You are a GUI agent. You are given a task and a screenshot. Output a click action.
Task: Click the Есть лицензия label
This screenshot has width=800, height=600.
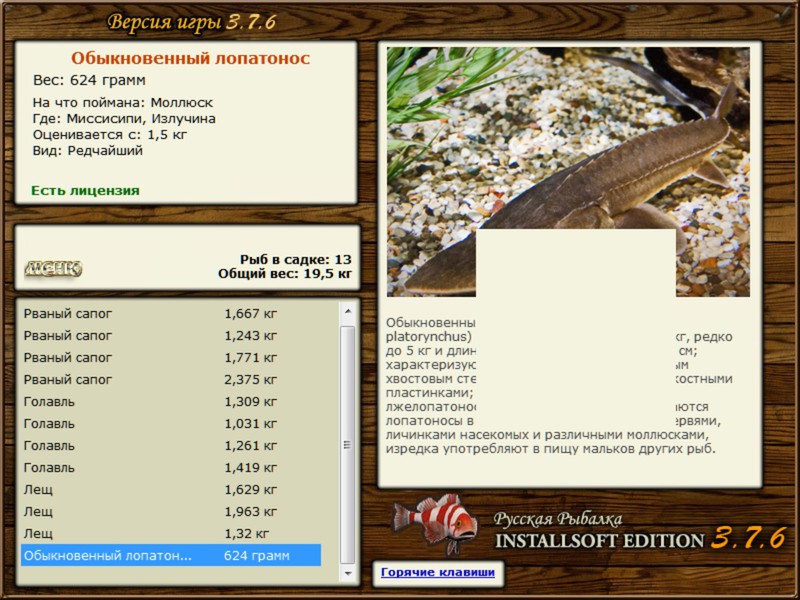(x=85, y=190)
